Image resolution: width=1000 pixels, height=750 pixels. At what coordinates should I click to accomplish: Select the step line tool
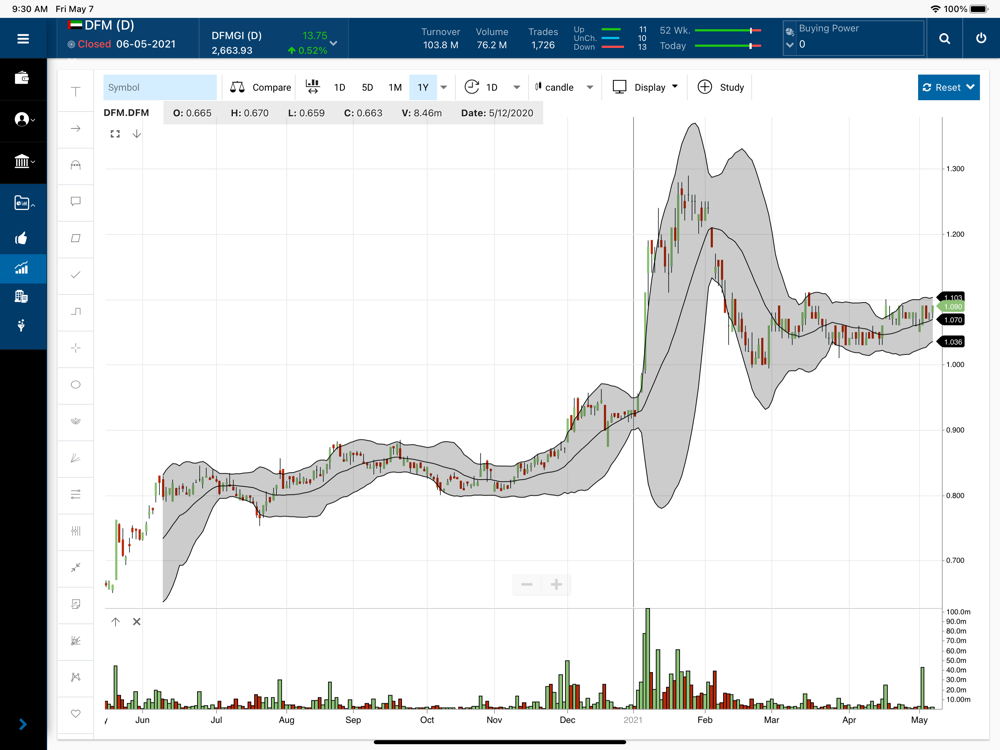click(76, 311)
